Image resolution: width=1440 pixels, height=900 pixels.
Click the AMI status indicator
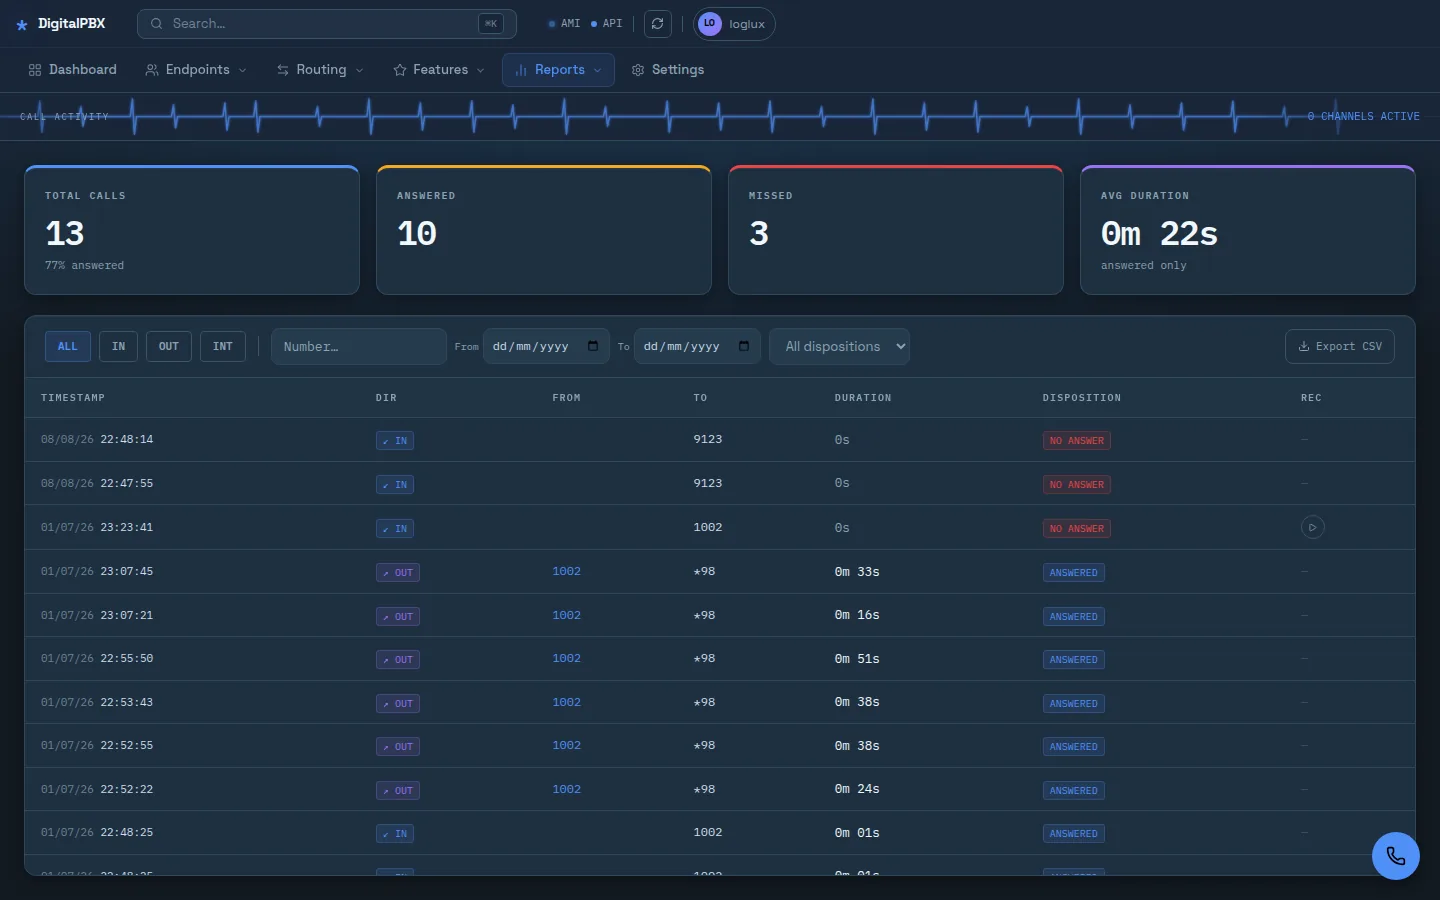pyautogui.click(x=564, y=24)
